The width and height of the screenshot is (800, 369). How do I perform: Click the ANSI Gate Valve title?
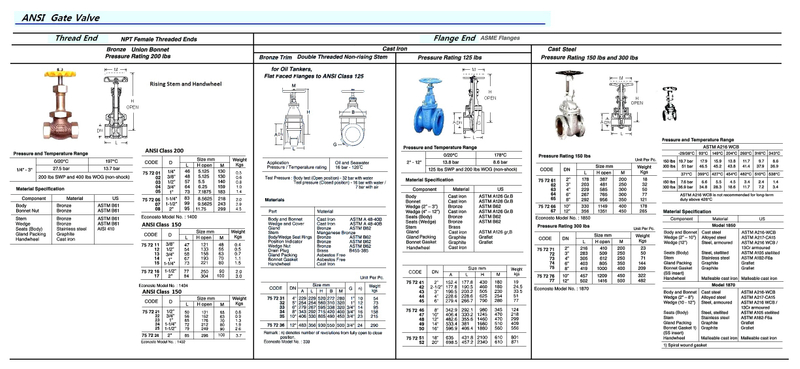(60, 18)
